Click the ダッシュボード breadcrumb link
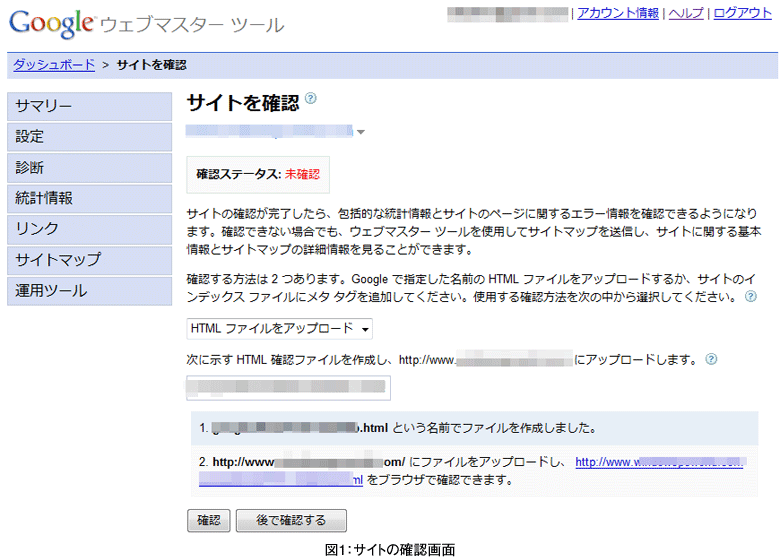The image size is (780, 560). 54,65
